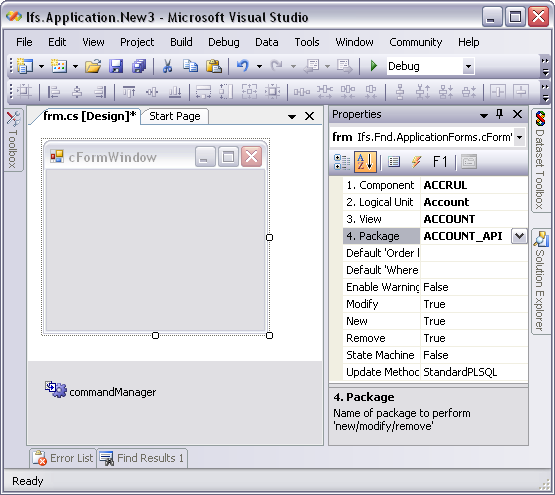The image size is (555, 495).
Task: Expand the New Project dropdown arrow
Action: 41,66
